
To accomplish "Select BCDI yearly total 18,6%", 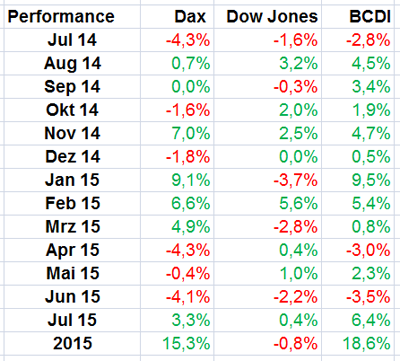I will click(x=367, y=343).
